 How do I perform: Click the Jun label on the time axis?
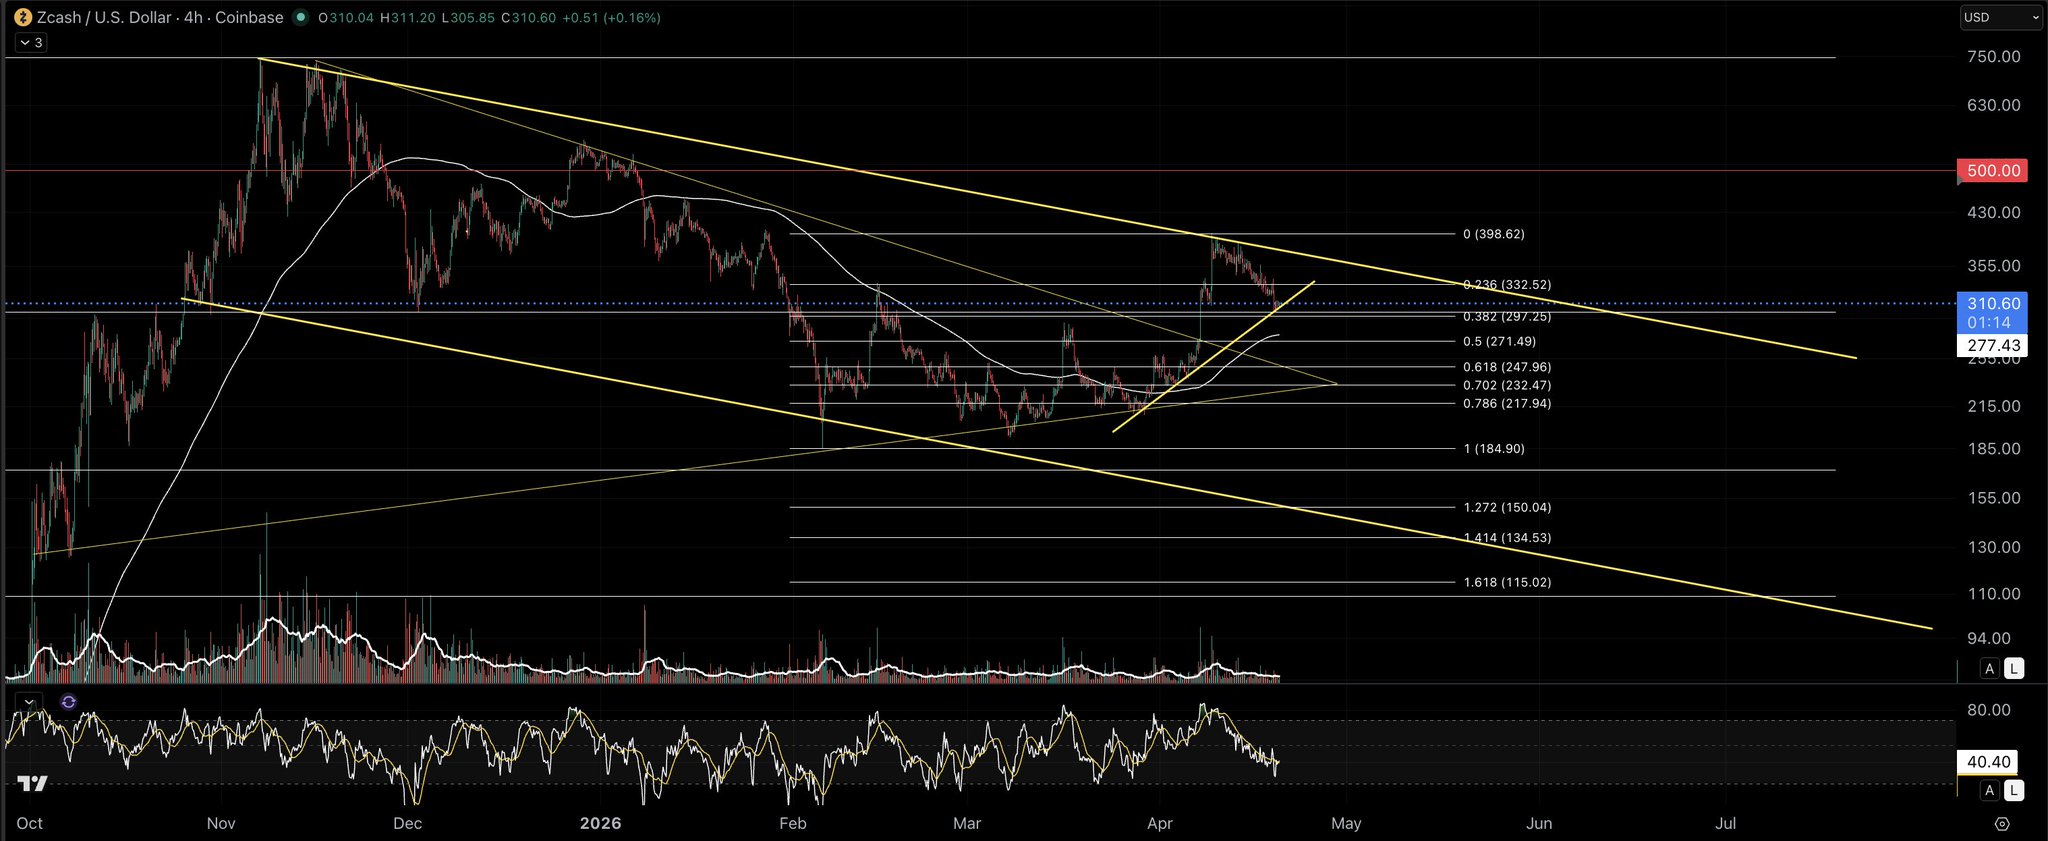pyautogui.click(x=1539, y=824)
